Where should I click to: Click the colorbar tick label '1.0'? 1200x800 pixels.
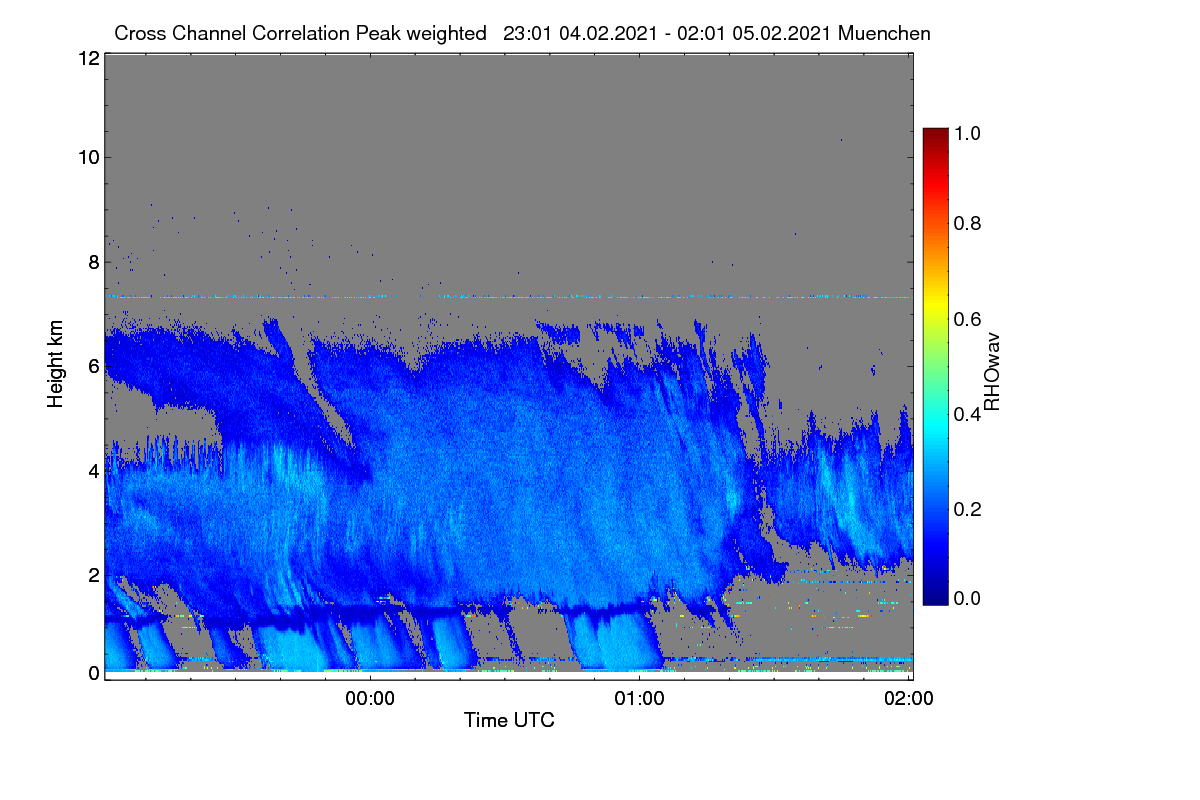[968, 132]
